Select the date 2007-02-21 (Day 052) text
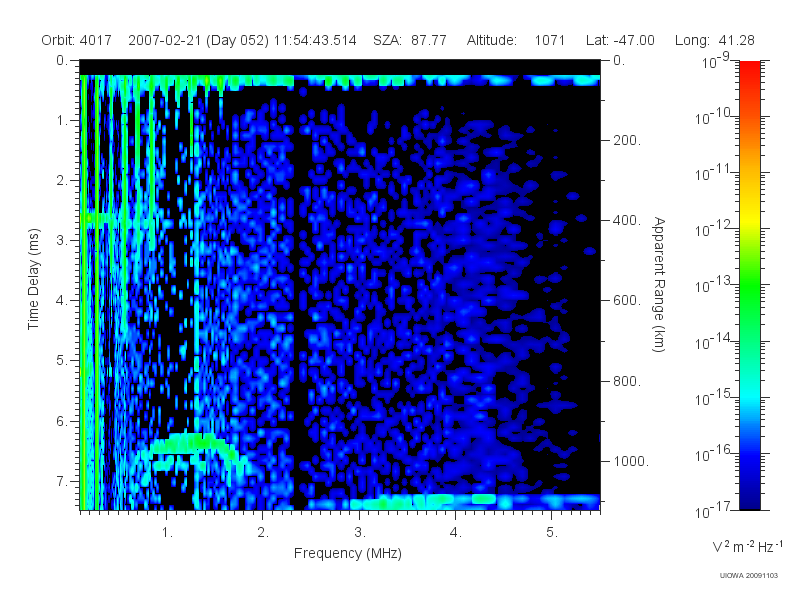The height and width of the screenshot is (600, 800). click(x=198, y=40)
